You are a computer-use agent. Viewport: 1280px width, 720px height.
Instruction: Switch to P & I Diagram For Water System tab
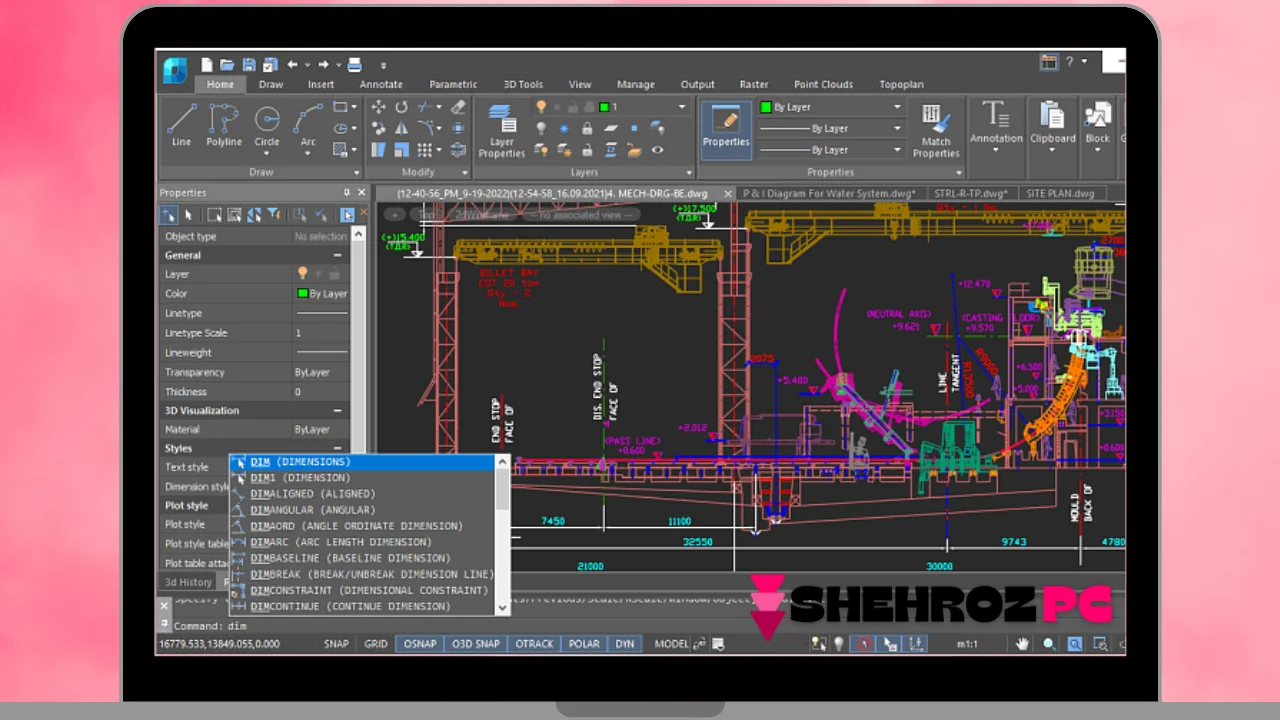click(x=829, y=193)
